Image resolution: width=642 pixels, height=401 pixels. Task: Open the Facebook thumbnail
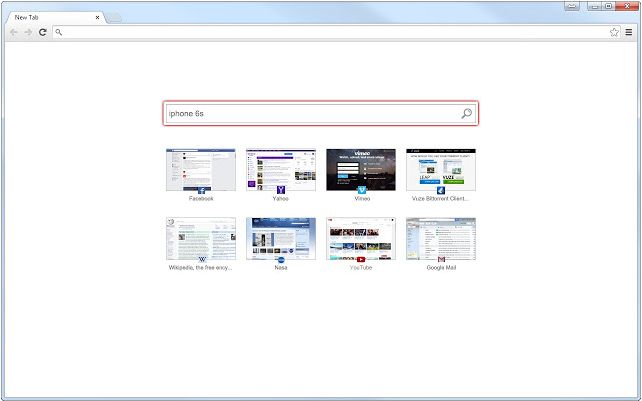tap(201, 170)
